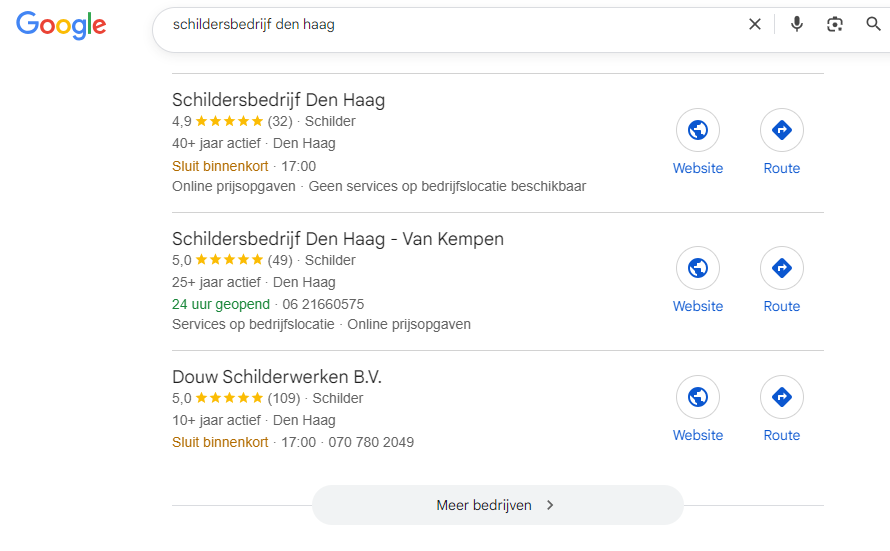Start voice search with microphone

point(797,24)
